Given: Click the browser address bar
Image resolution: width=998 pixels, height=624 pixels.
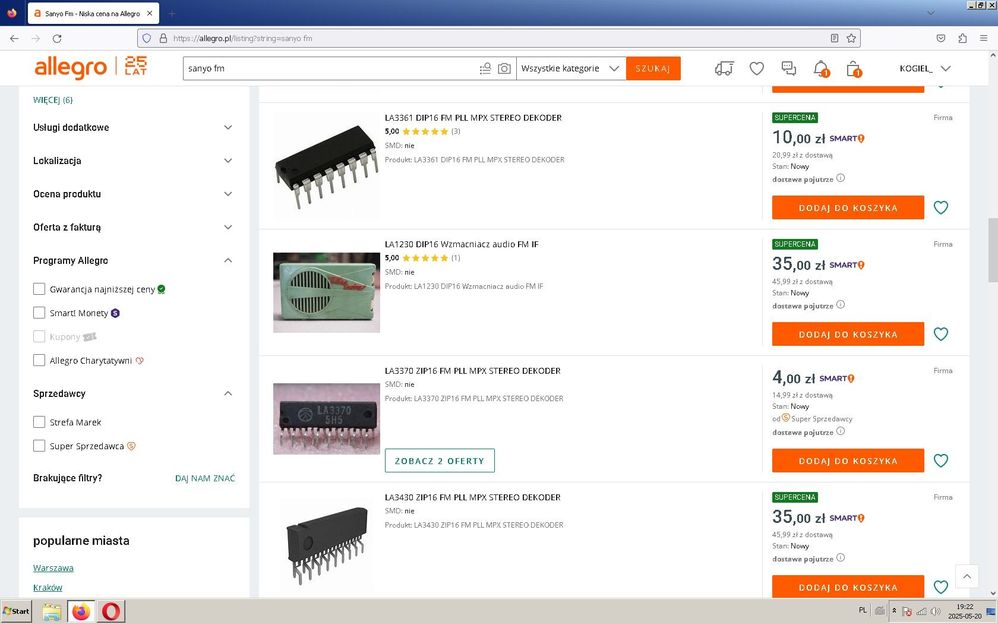Looking at the screenshot, I should coord(498,38).
